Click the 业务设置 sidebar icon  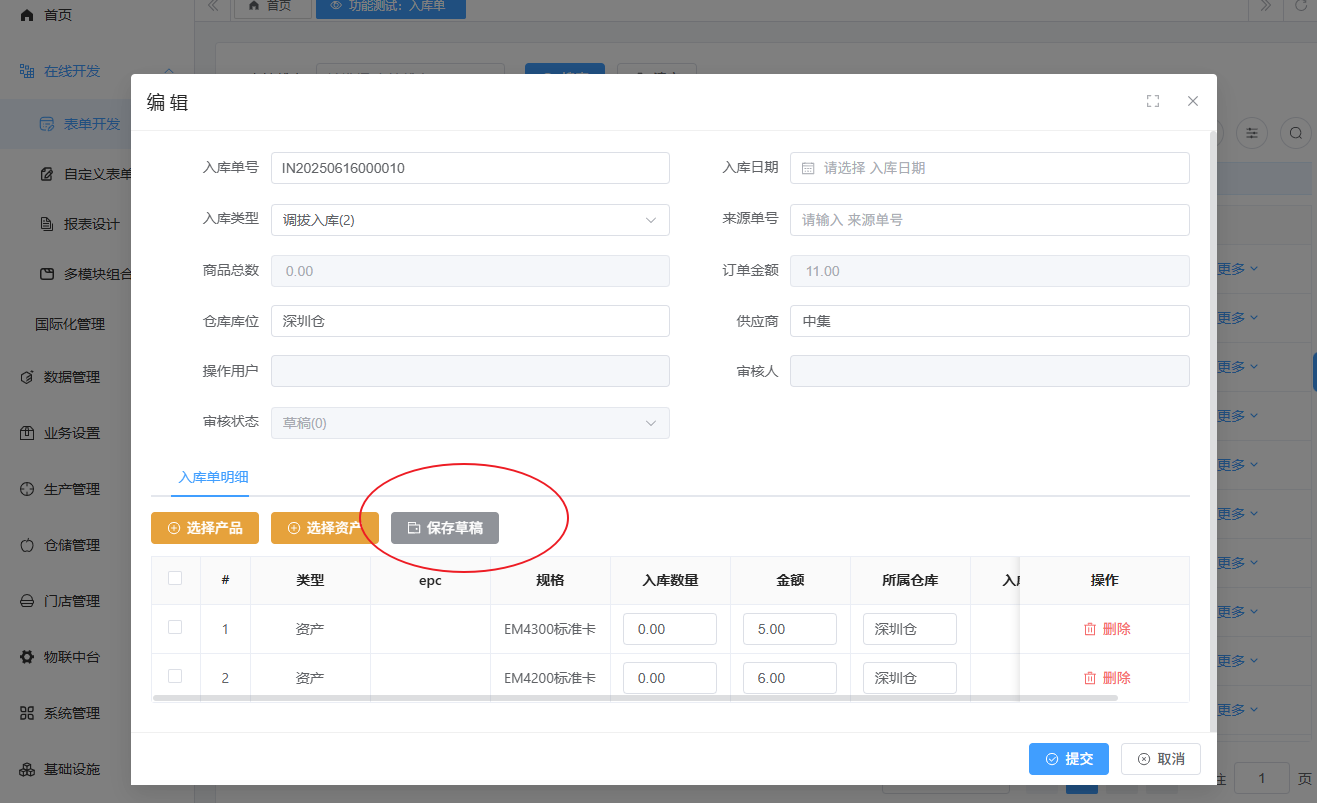27,433
